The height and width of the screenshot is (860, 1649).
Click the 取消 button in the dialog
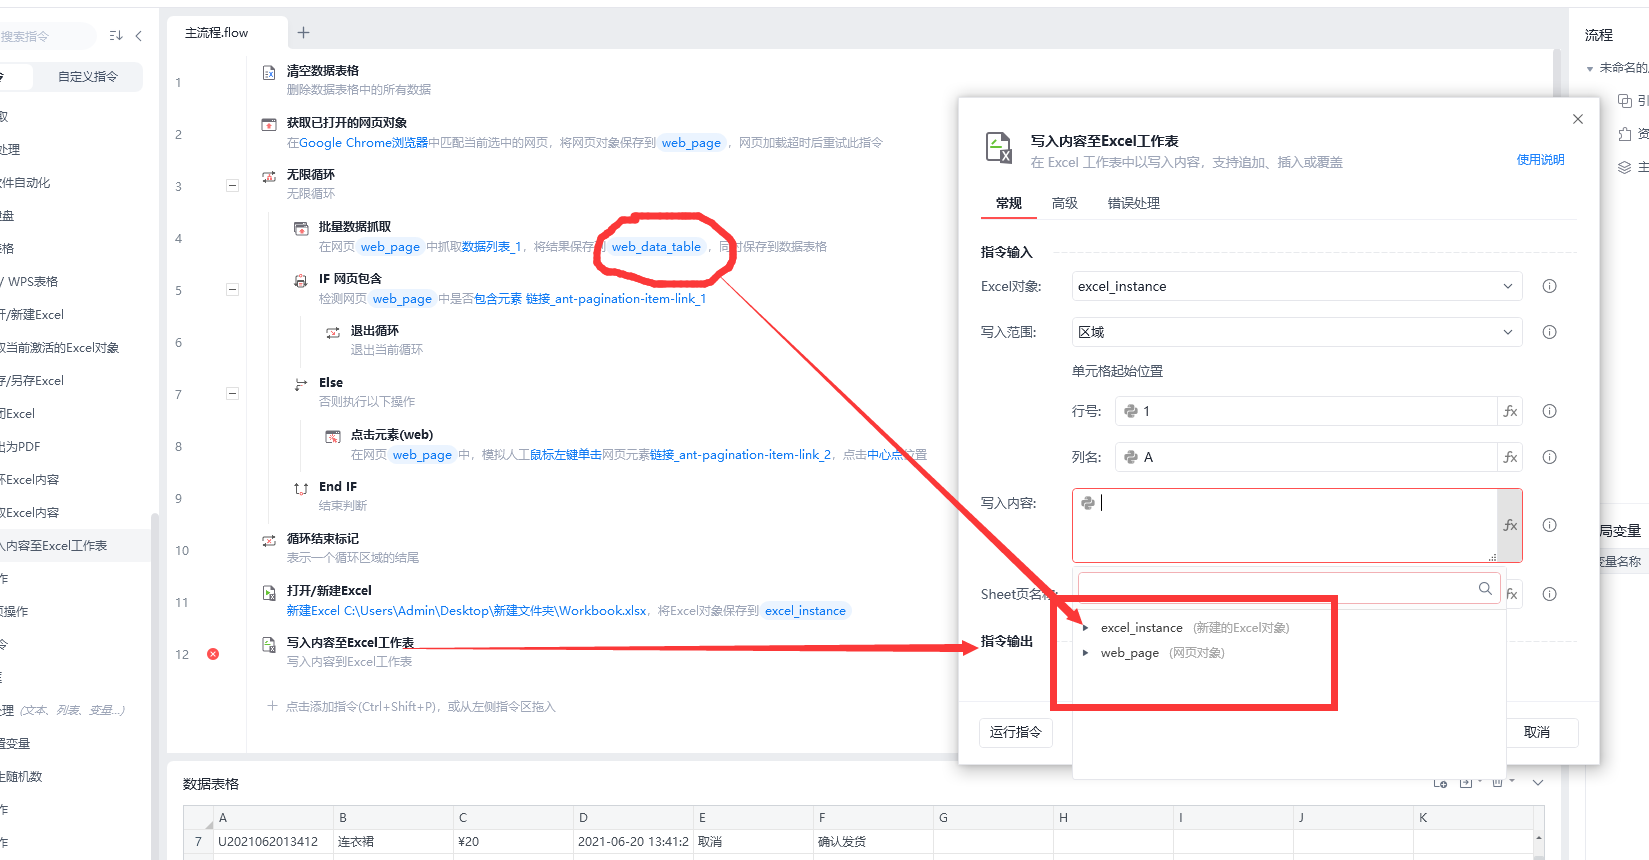tap(1537, 733)
